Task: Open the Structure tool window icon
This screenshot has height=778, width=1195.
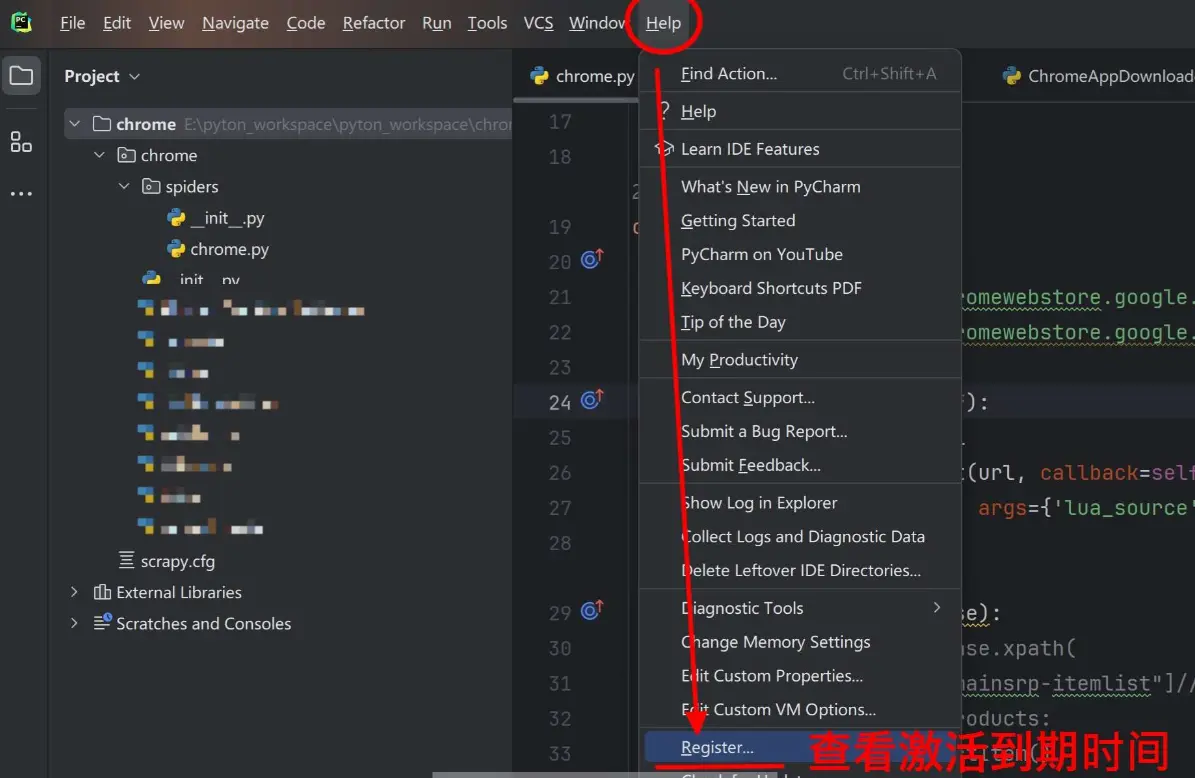Action: point(21,142)
